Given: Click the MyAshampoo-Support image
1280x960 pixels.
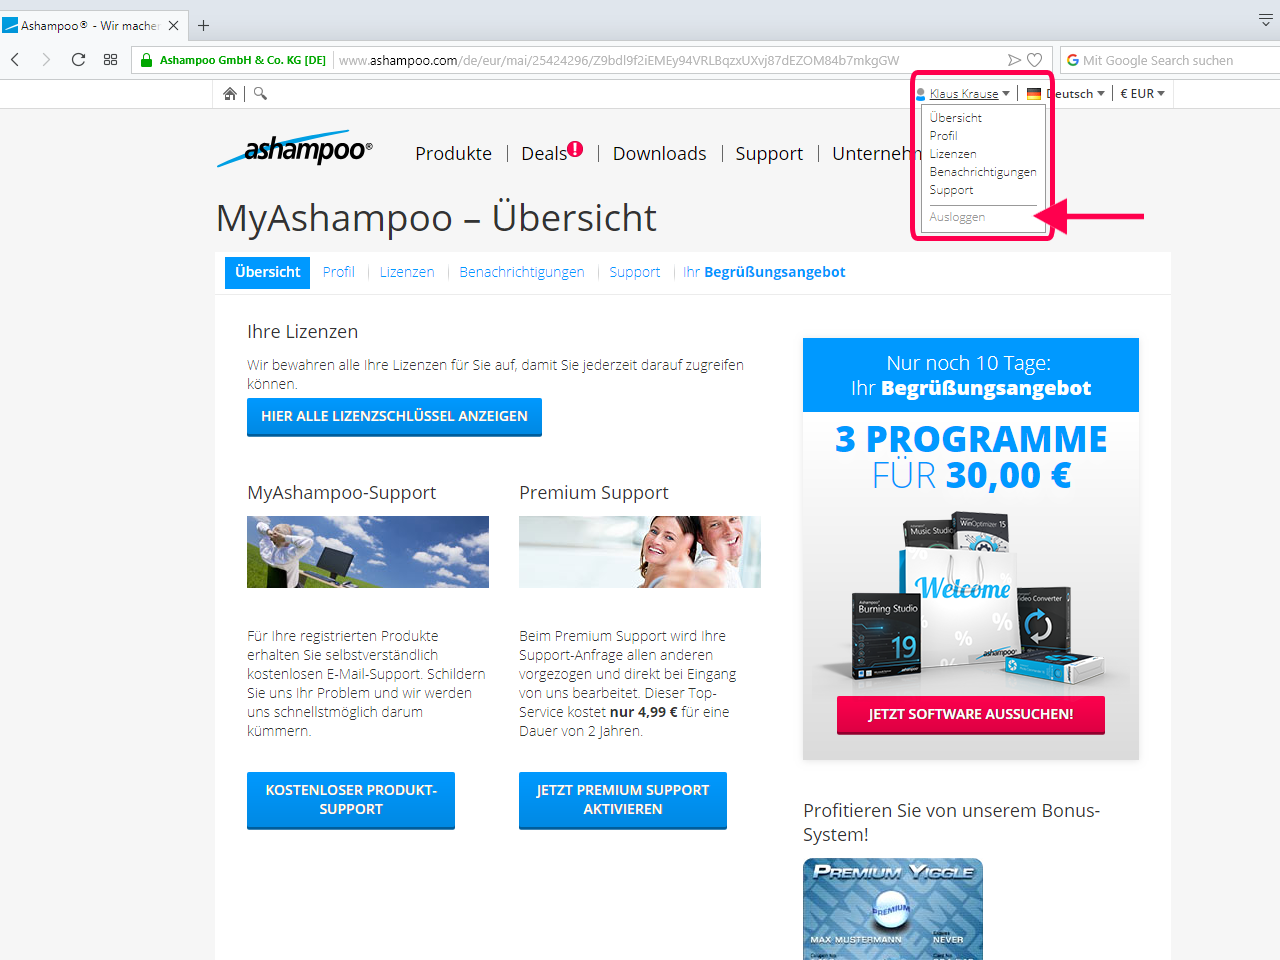Looking at the screenshot, I should 368,552.
